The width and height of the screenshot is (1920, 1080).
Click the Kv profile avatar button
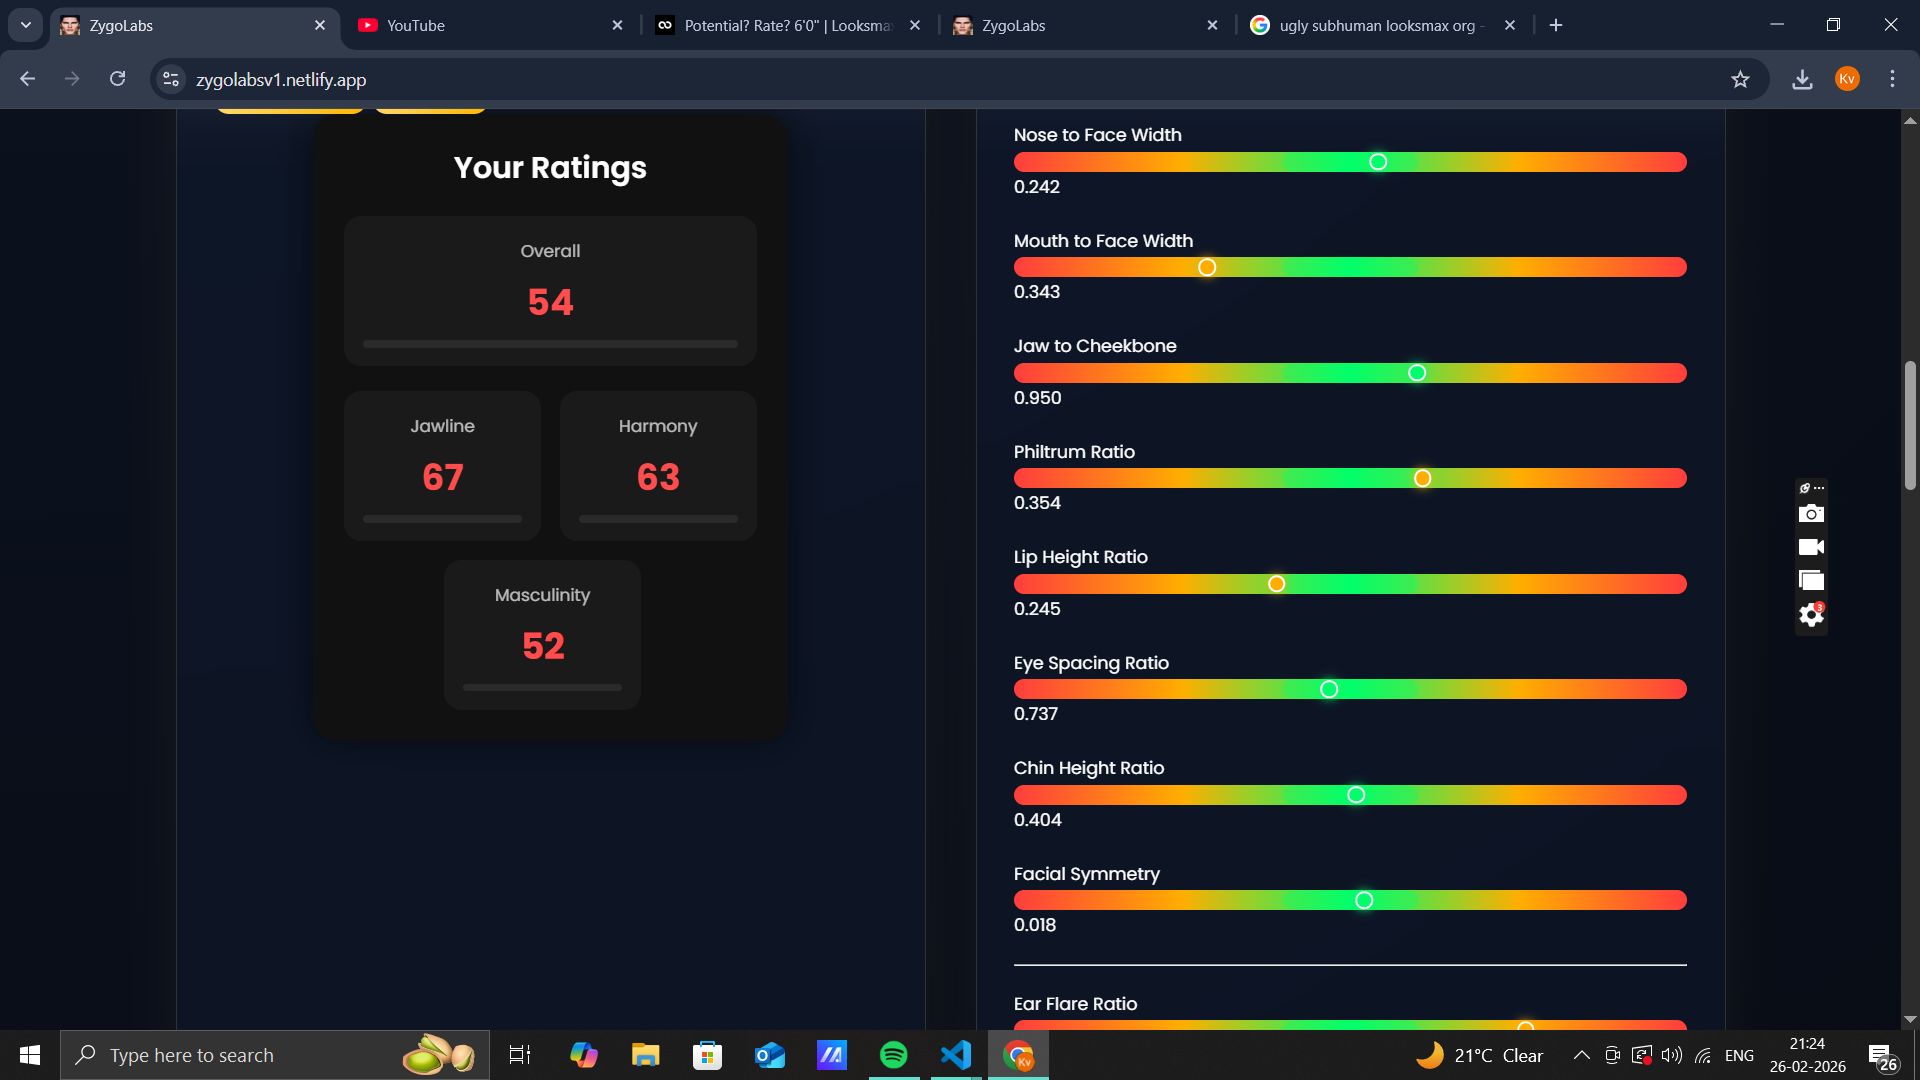(x=1847, y=79)
